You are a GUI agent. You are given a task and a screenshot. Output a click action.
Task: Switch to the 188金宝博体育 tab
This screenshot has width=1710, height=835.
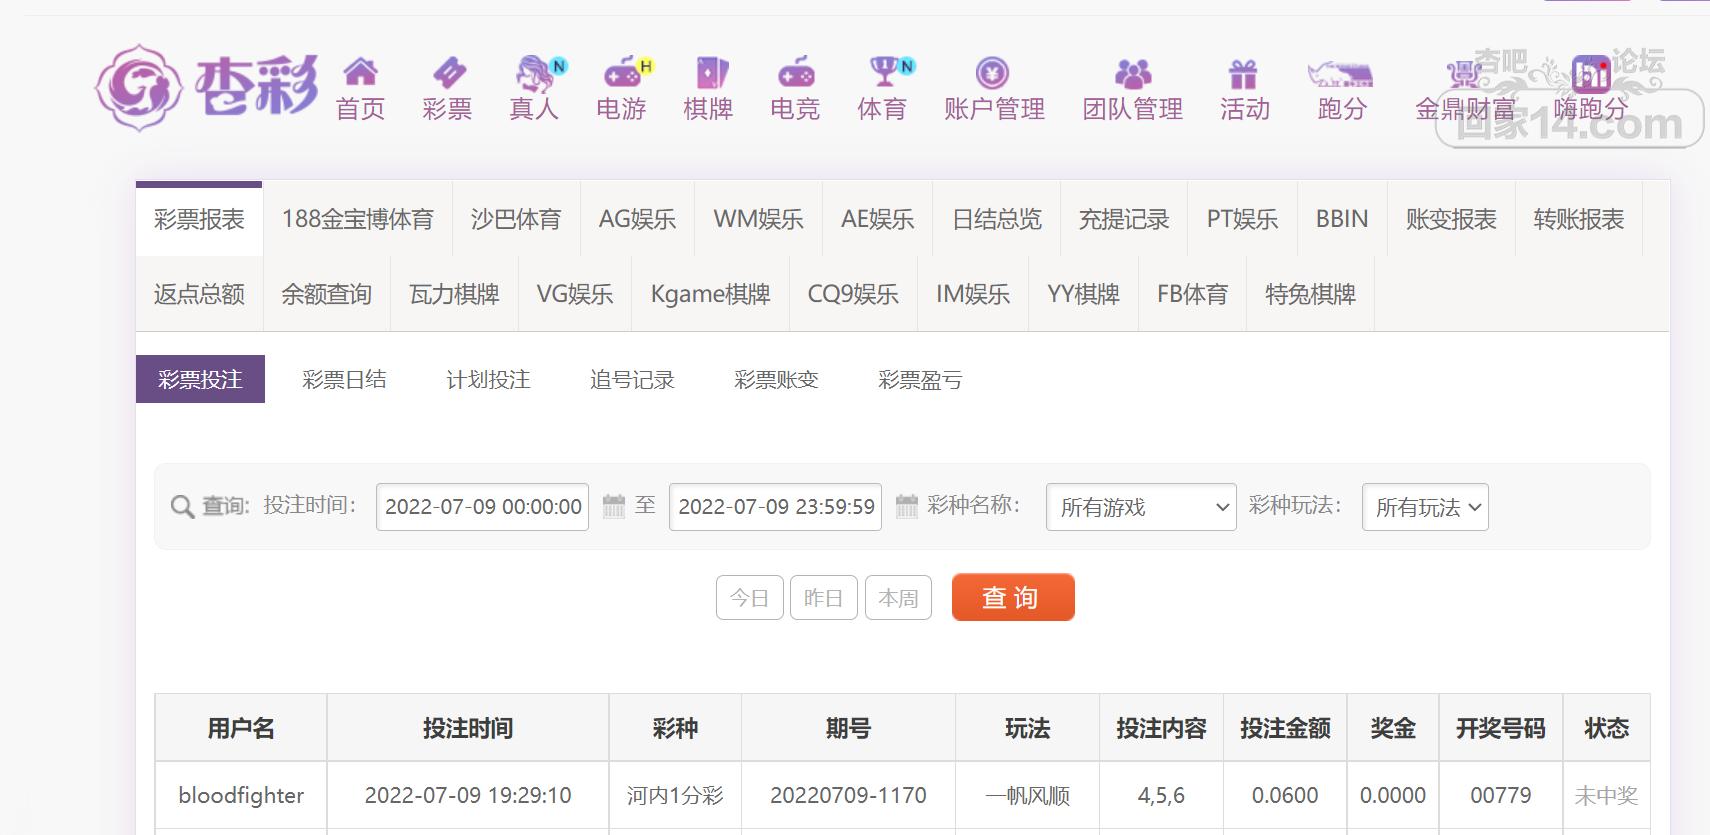click(x=357, y=219)
